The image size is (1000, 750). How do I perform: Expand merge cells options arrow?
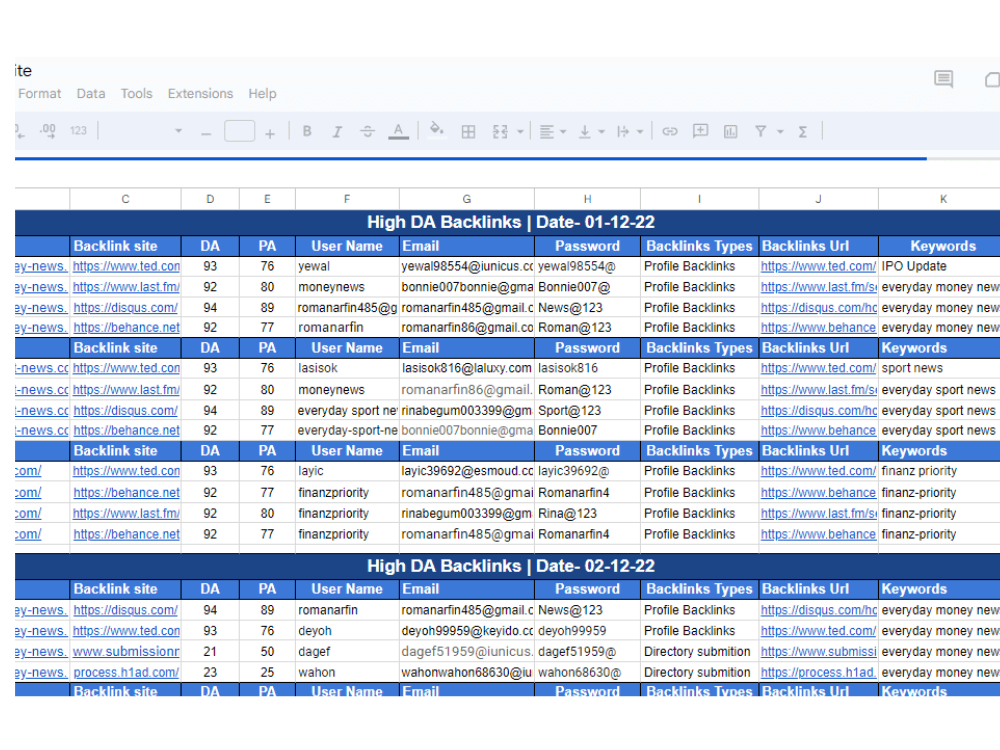(x=520, y=132)
